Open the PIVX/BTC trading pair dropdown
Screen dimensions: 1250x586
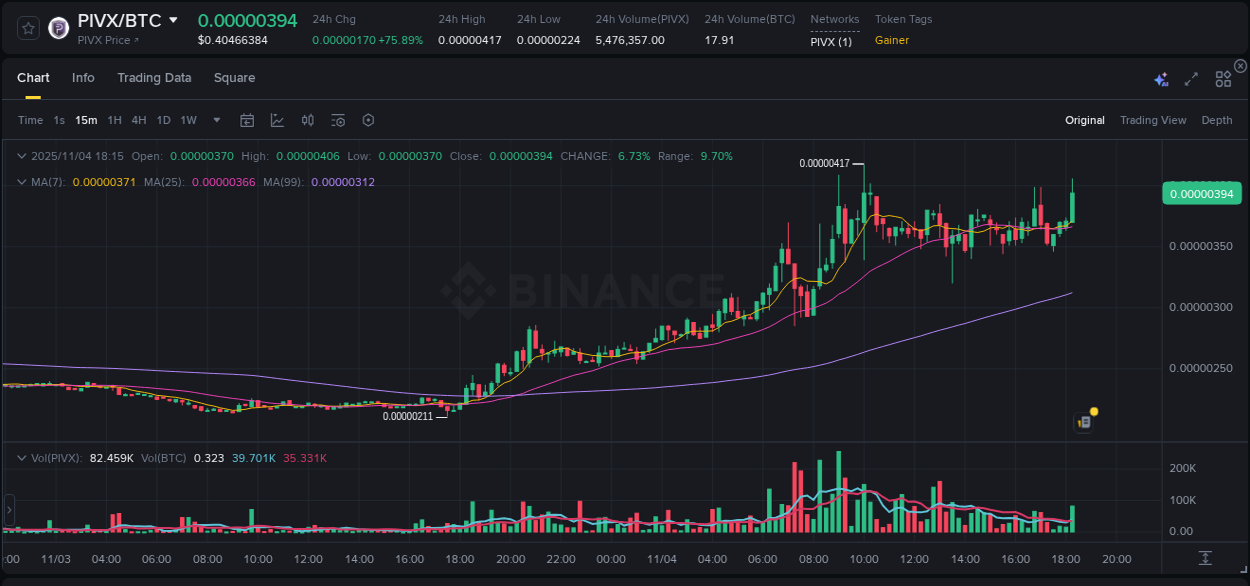click(x=172, y=19)
